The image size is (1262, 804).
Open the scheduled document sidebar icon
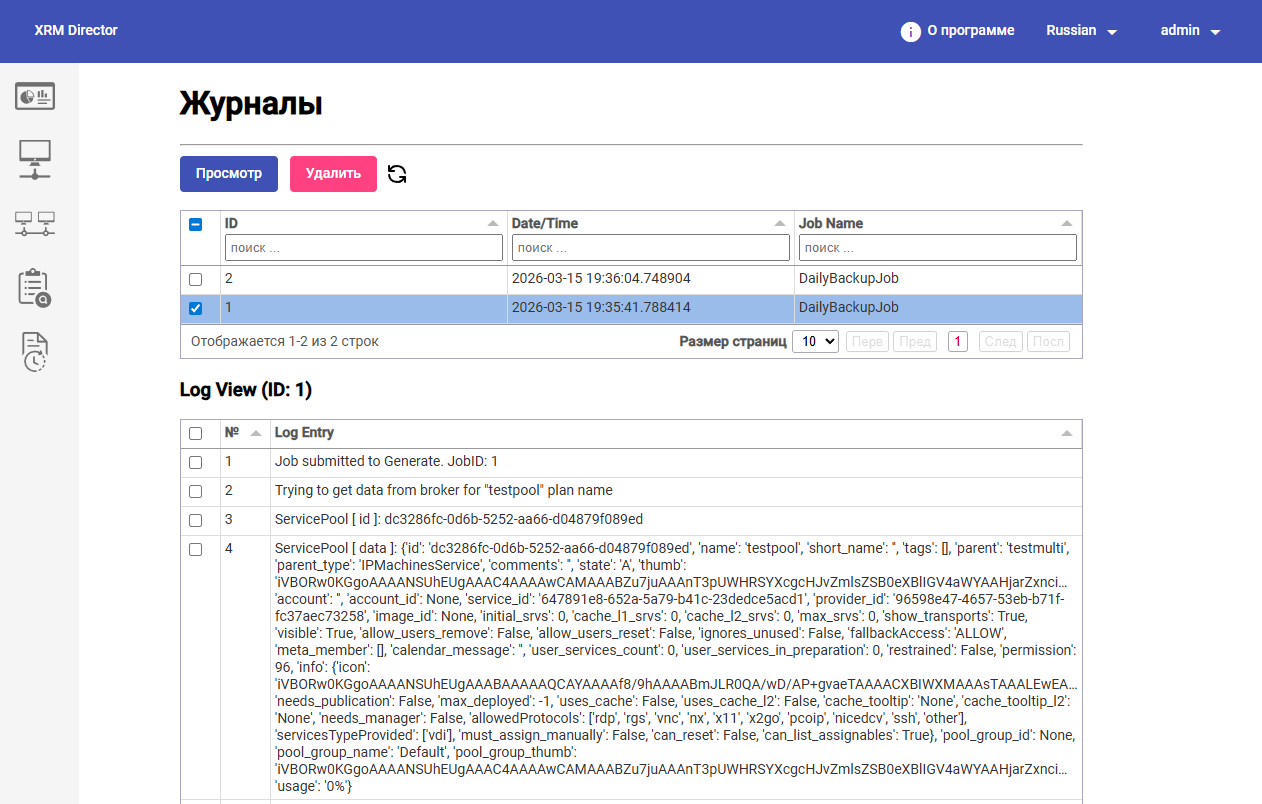pos(35,352)
